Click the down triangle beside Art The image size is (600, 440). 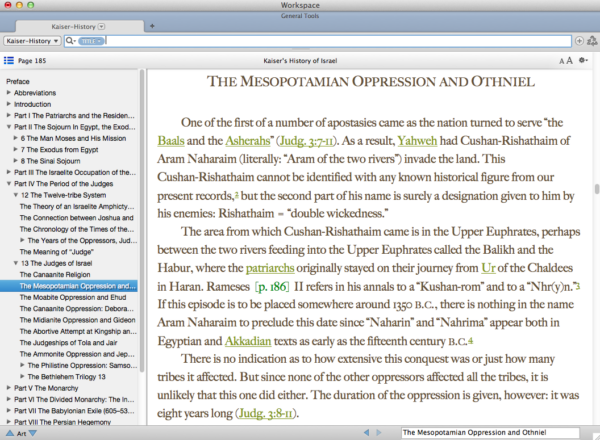coord(33,433)
